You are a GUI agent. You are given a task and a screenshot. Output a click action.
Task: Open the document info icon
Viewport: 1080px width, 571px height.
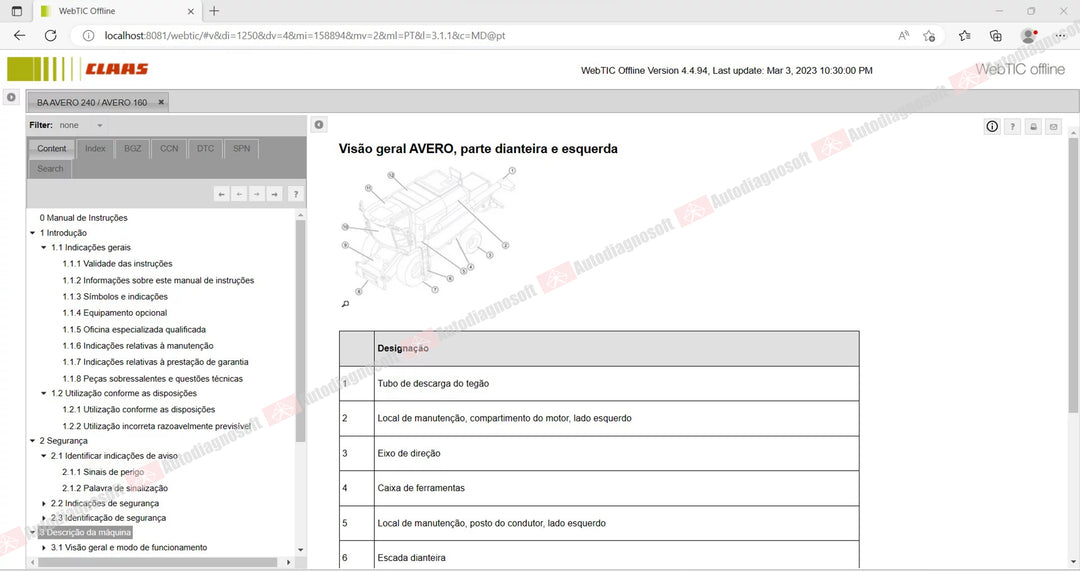tap(992, 127)
